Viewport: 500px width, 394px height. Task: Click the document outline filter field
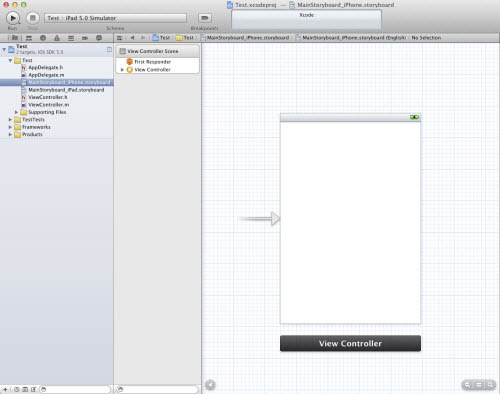[157, 389]
